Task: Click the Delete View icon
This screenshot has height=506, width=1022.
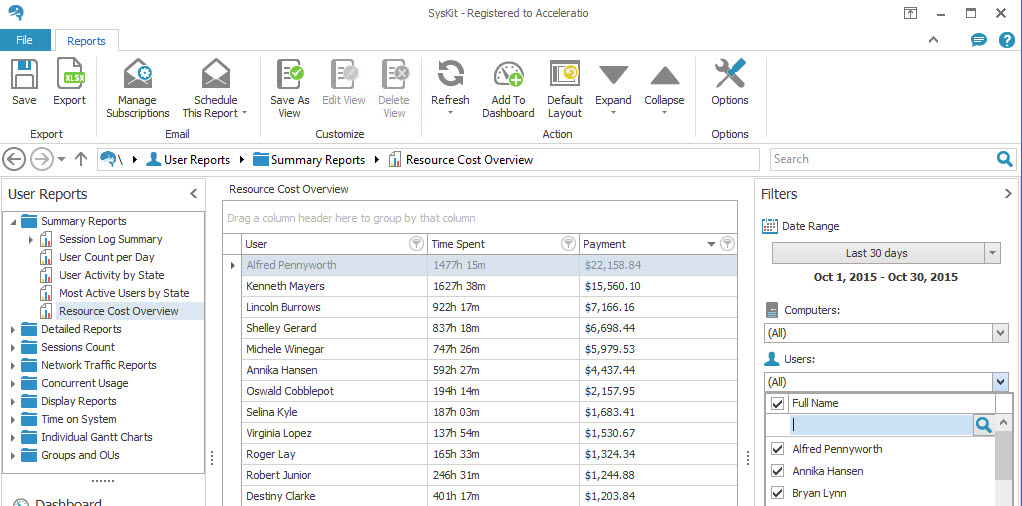Action: click(x=395, y=74)
